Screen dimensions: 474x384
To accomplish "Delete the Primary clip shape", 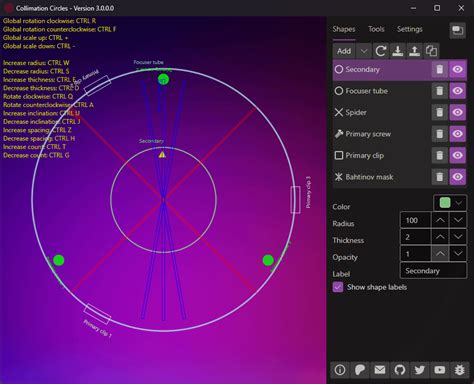I will pos(440,155).
